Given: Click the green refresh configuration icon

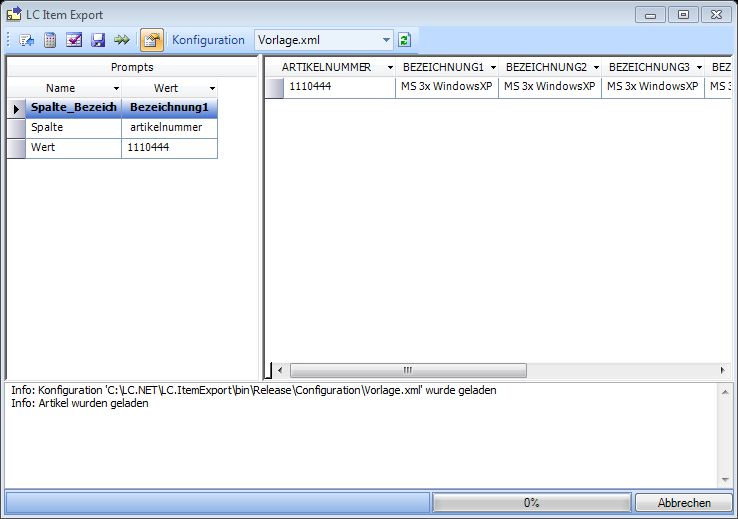Looking at the screenshot, I should tap(405, 40).
